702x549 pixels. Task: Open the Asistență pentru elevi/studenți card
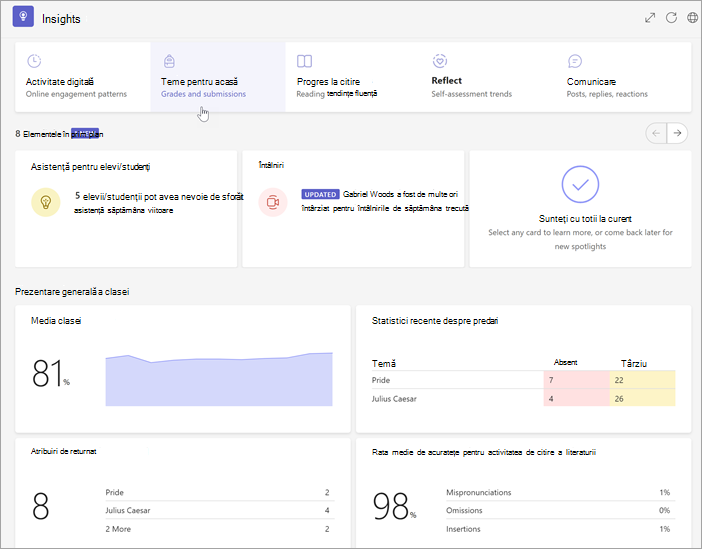[126, 209]
